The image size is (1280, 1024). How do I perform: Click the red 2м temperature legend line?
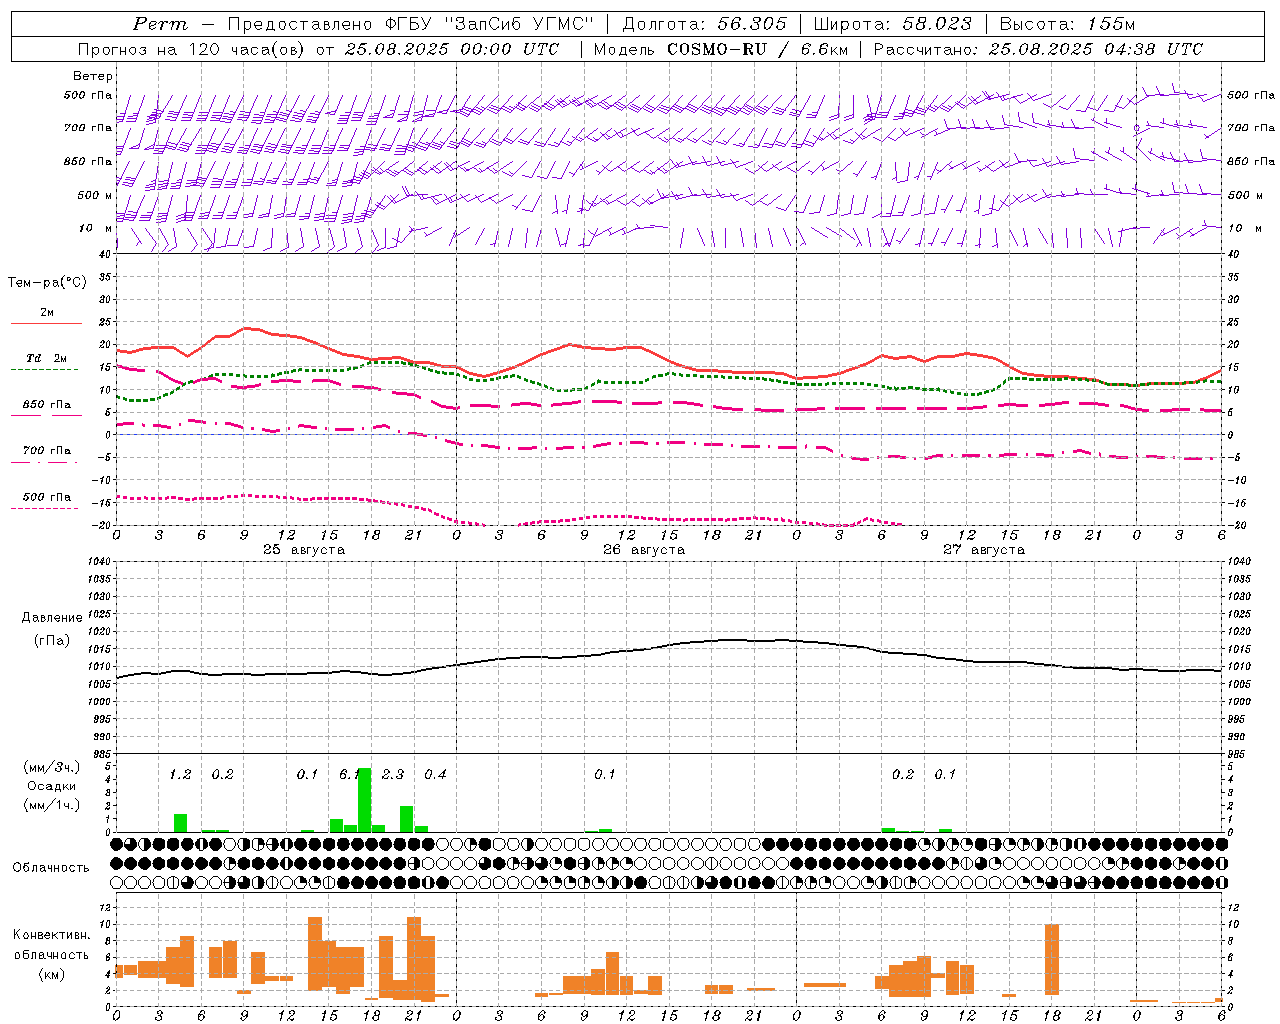click(x=46, y=323)
